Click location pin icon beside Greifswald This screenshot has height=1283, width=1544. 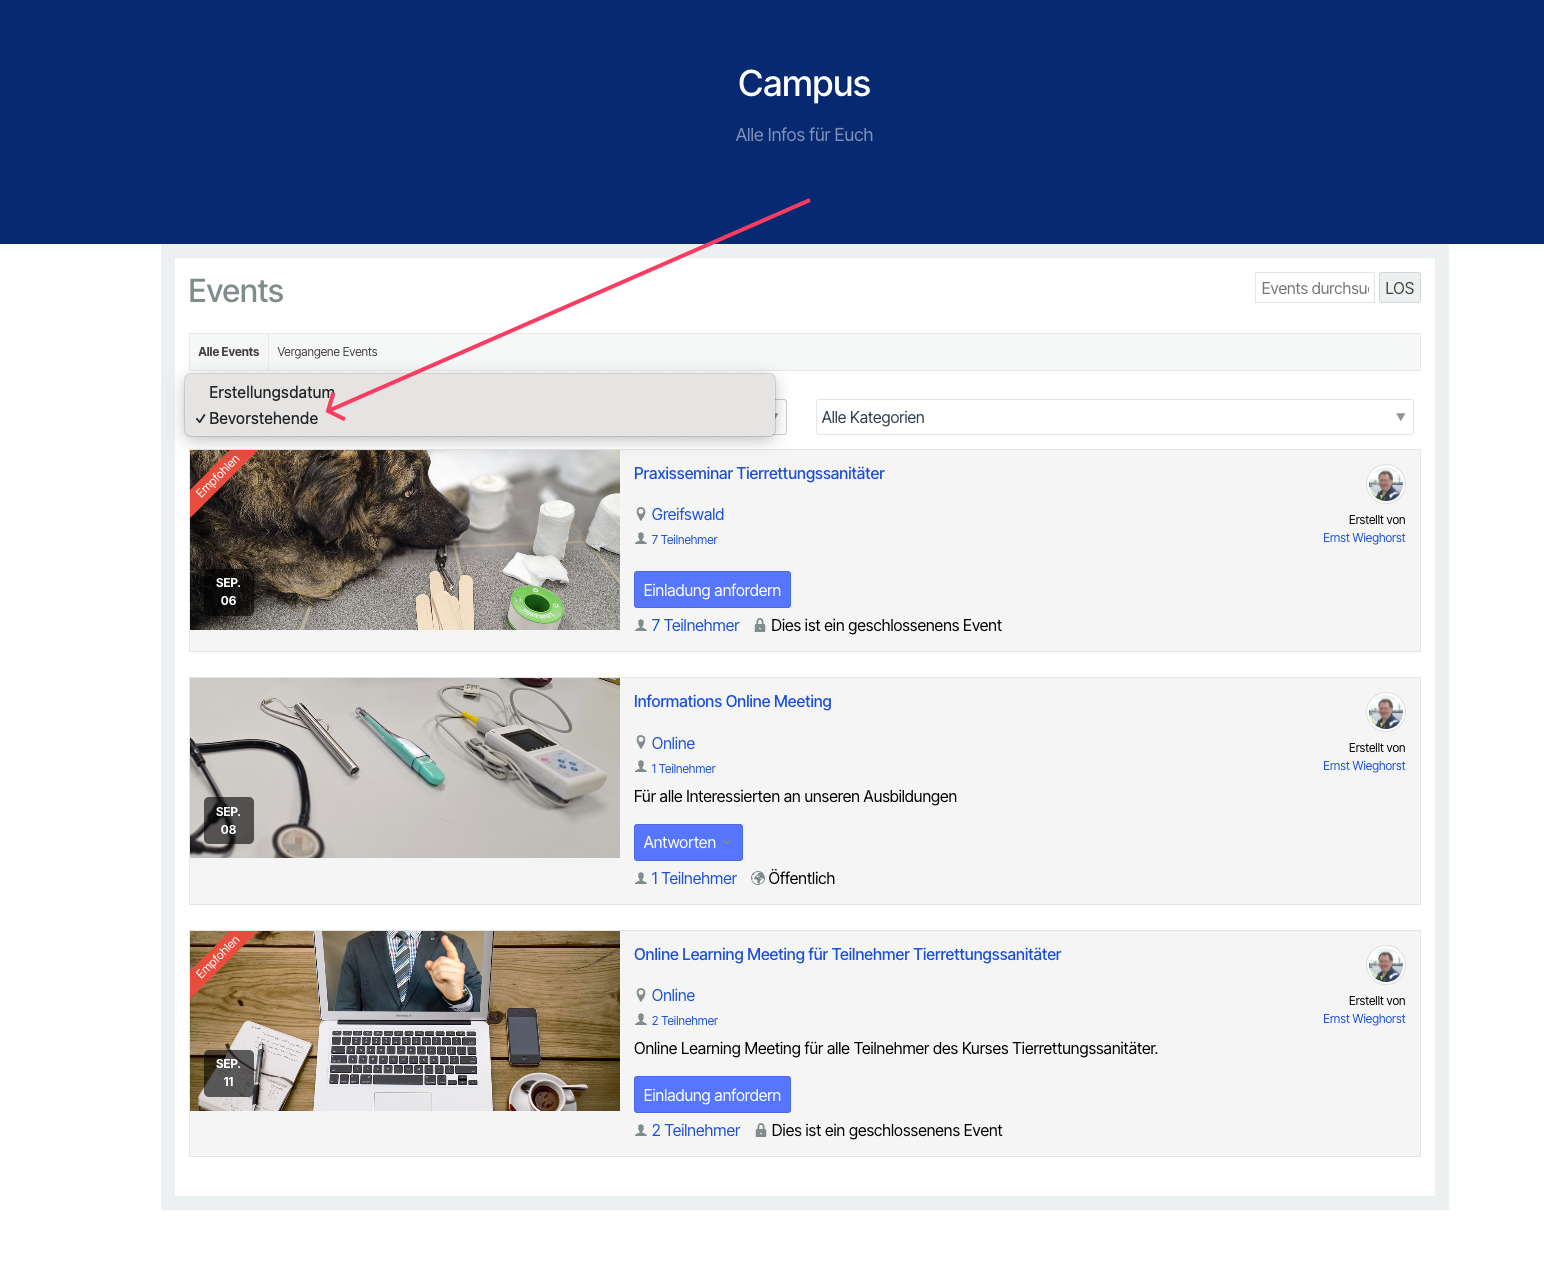tap(641, 514)
